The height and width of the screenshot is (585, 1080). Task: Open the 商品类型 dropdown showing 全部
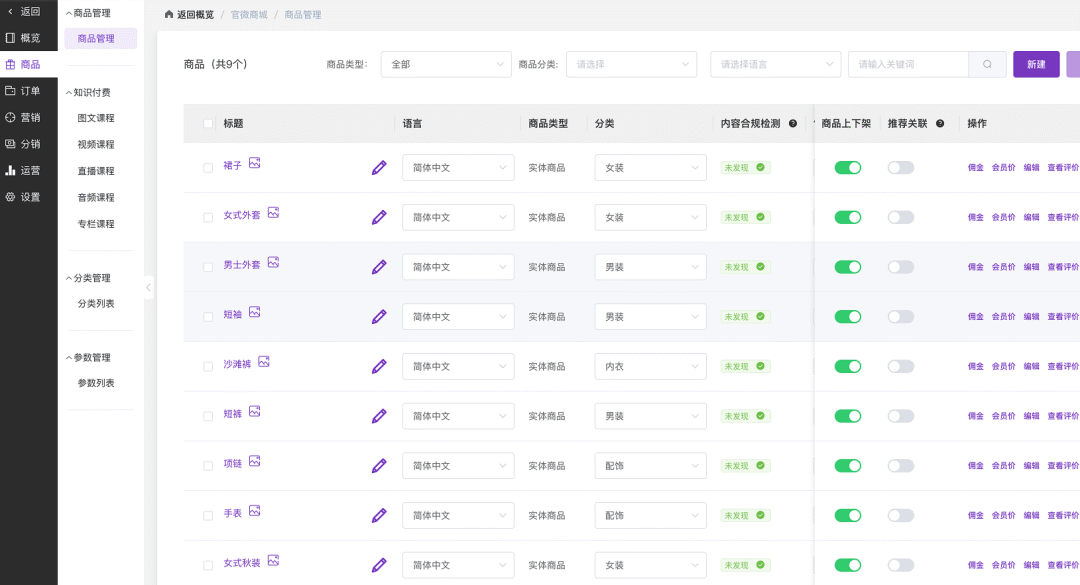(x=446, y=64)
